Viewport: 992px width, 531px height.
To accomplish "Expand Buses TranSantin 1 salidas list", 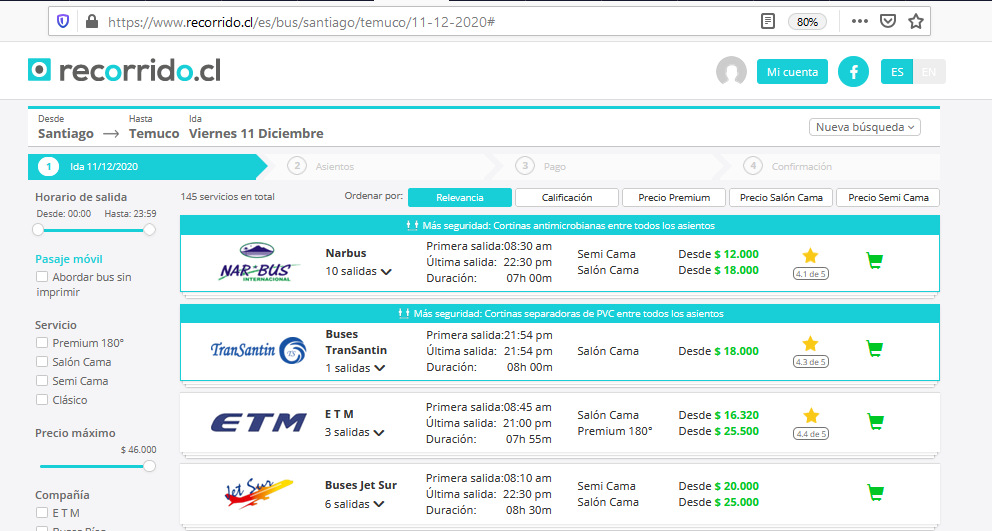I will click(355, 368).
